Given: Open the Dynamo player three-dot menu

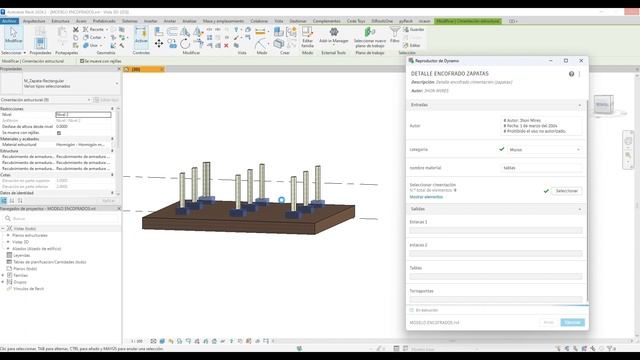Looking at the screenshot, I should coord(580,74).
